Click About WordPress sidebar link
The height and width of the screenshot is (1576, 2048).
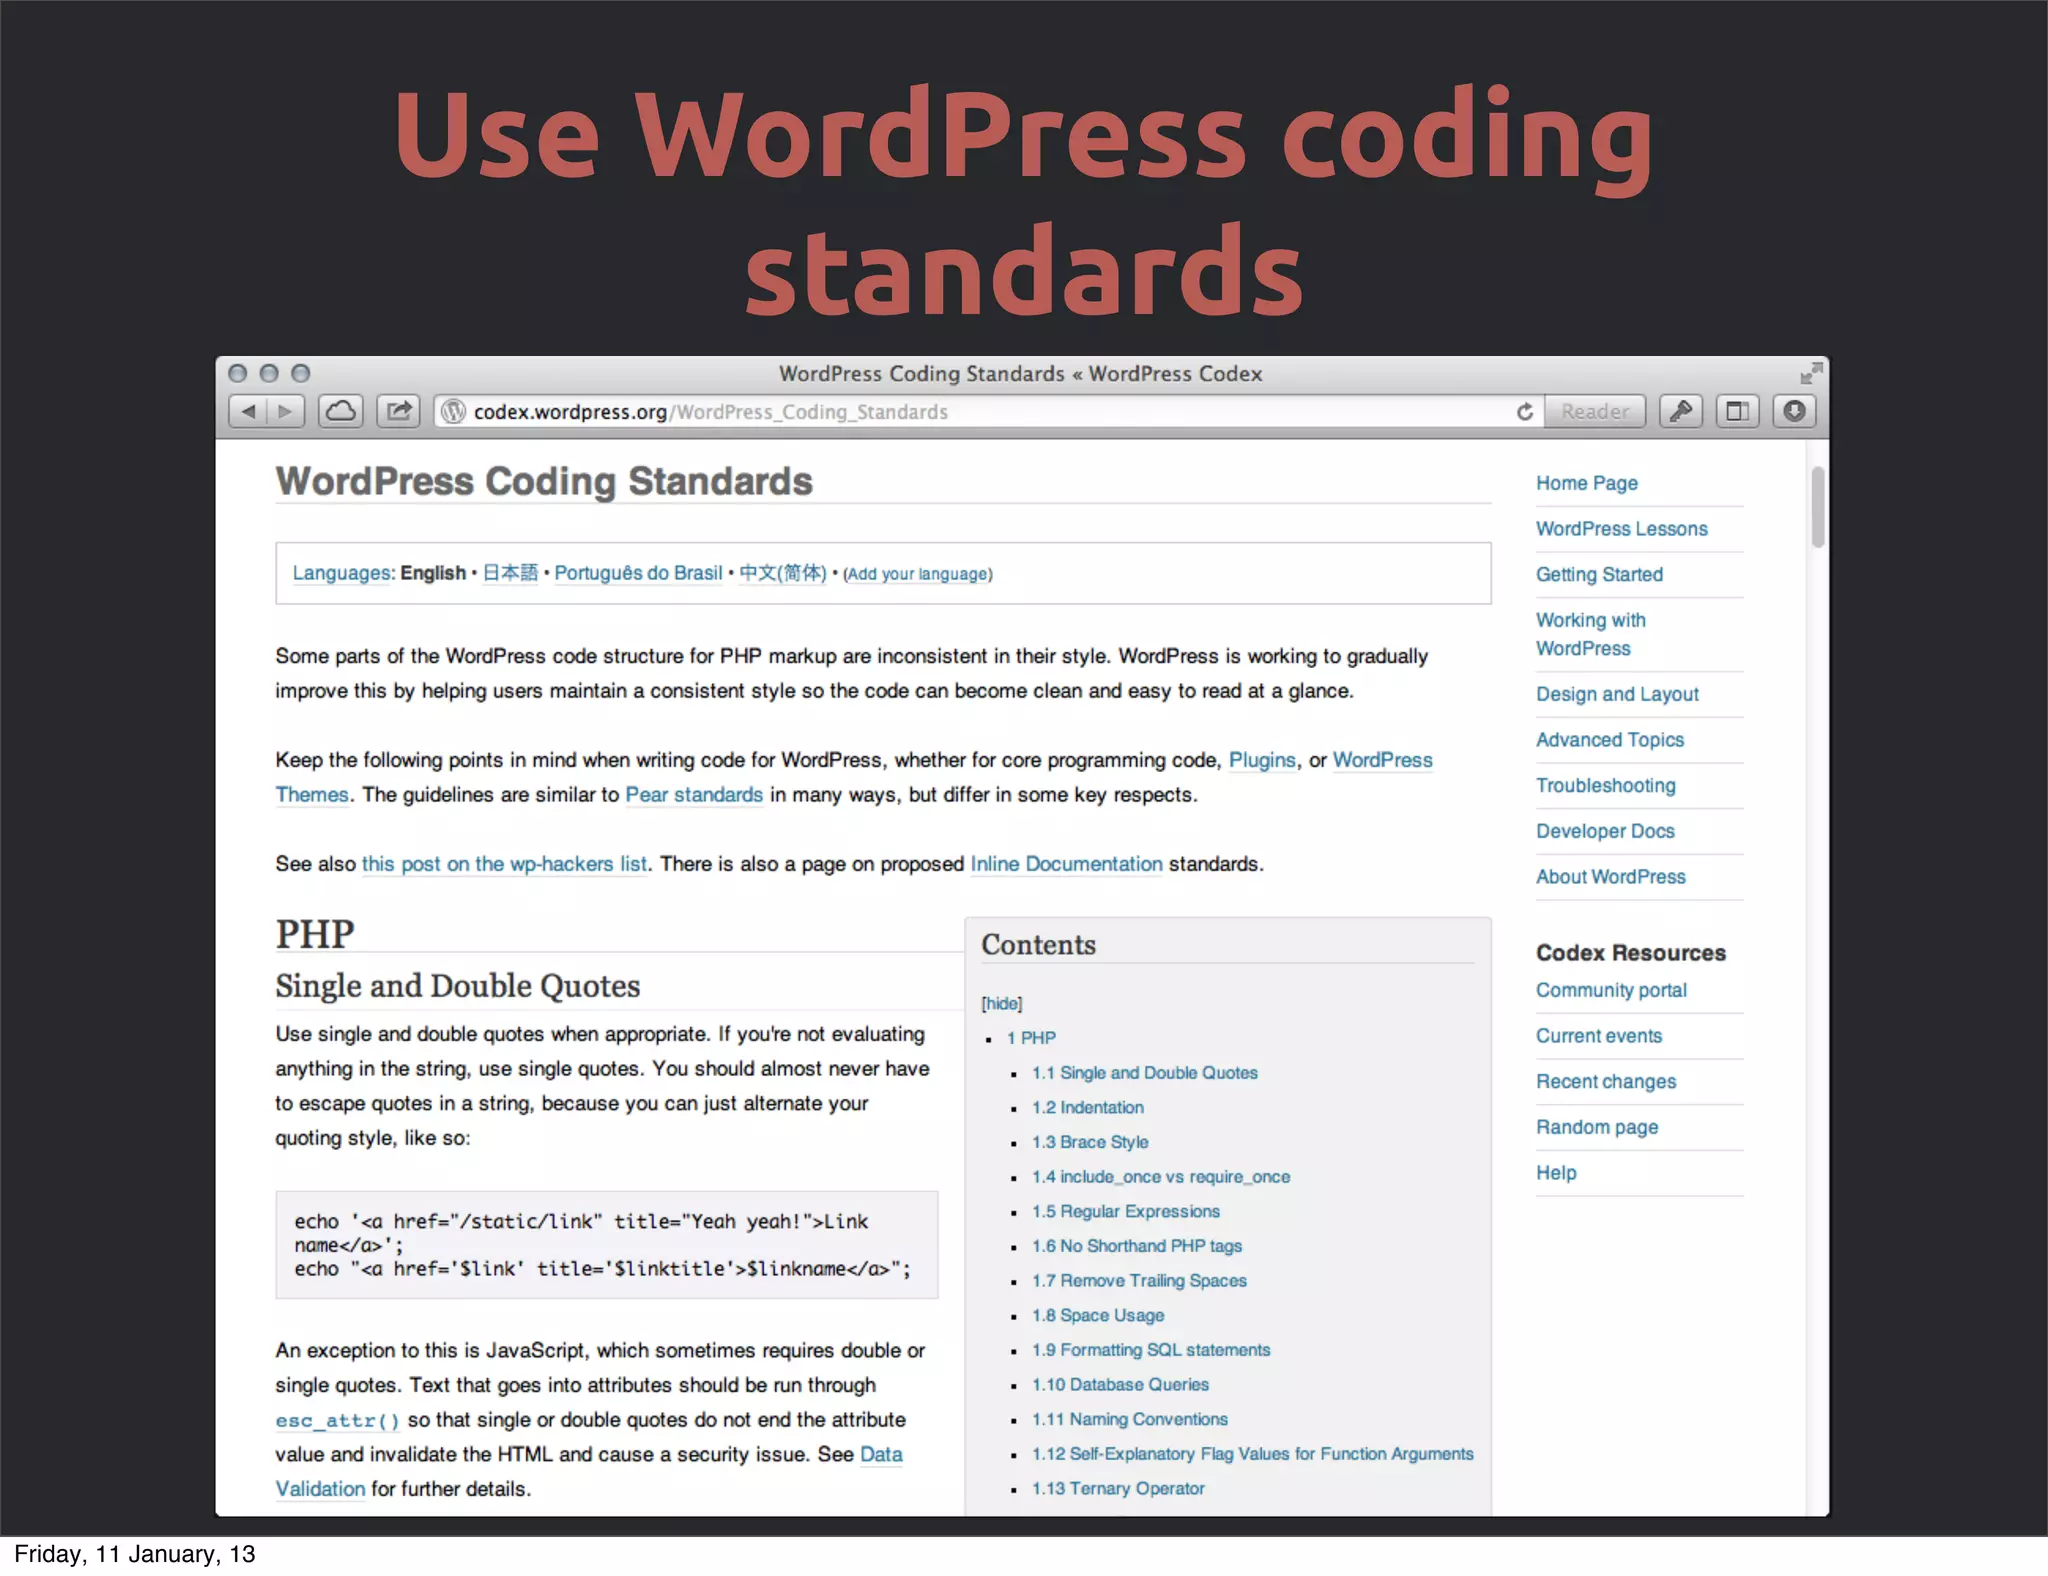pyautogui.click(x=1610, y=877)
